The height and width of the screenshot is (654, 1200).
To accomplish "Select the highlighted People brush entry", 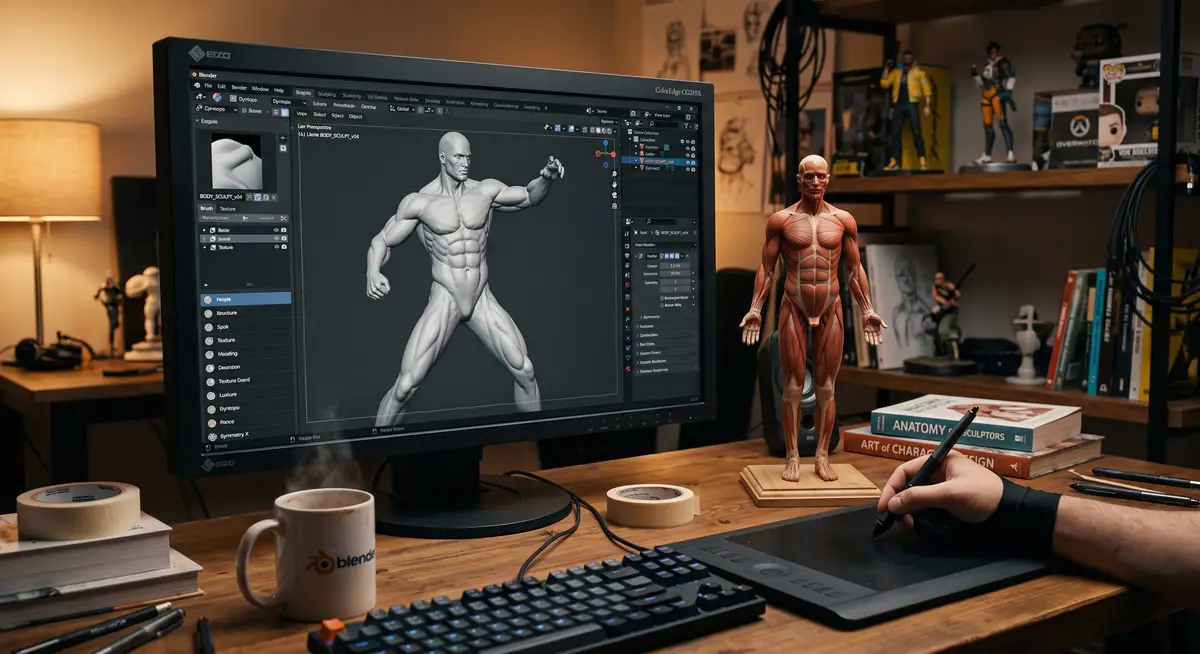I will point(245,298).
